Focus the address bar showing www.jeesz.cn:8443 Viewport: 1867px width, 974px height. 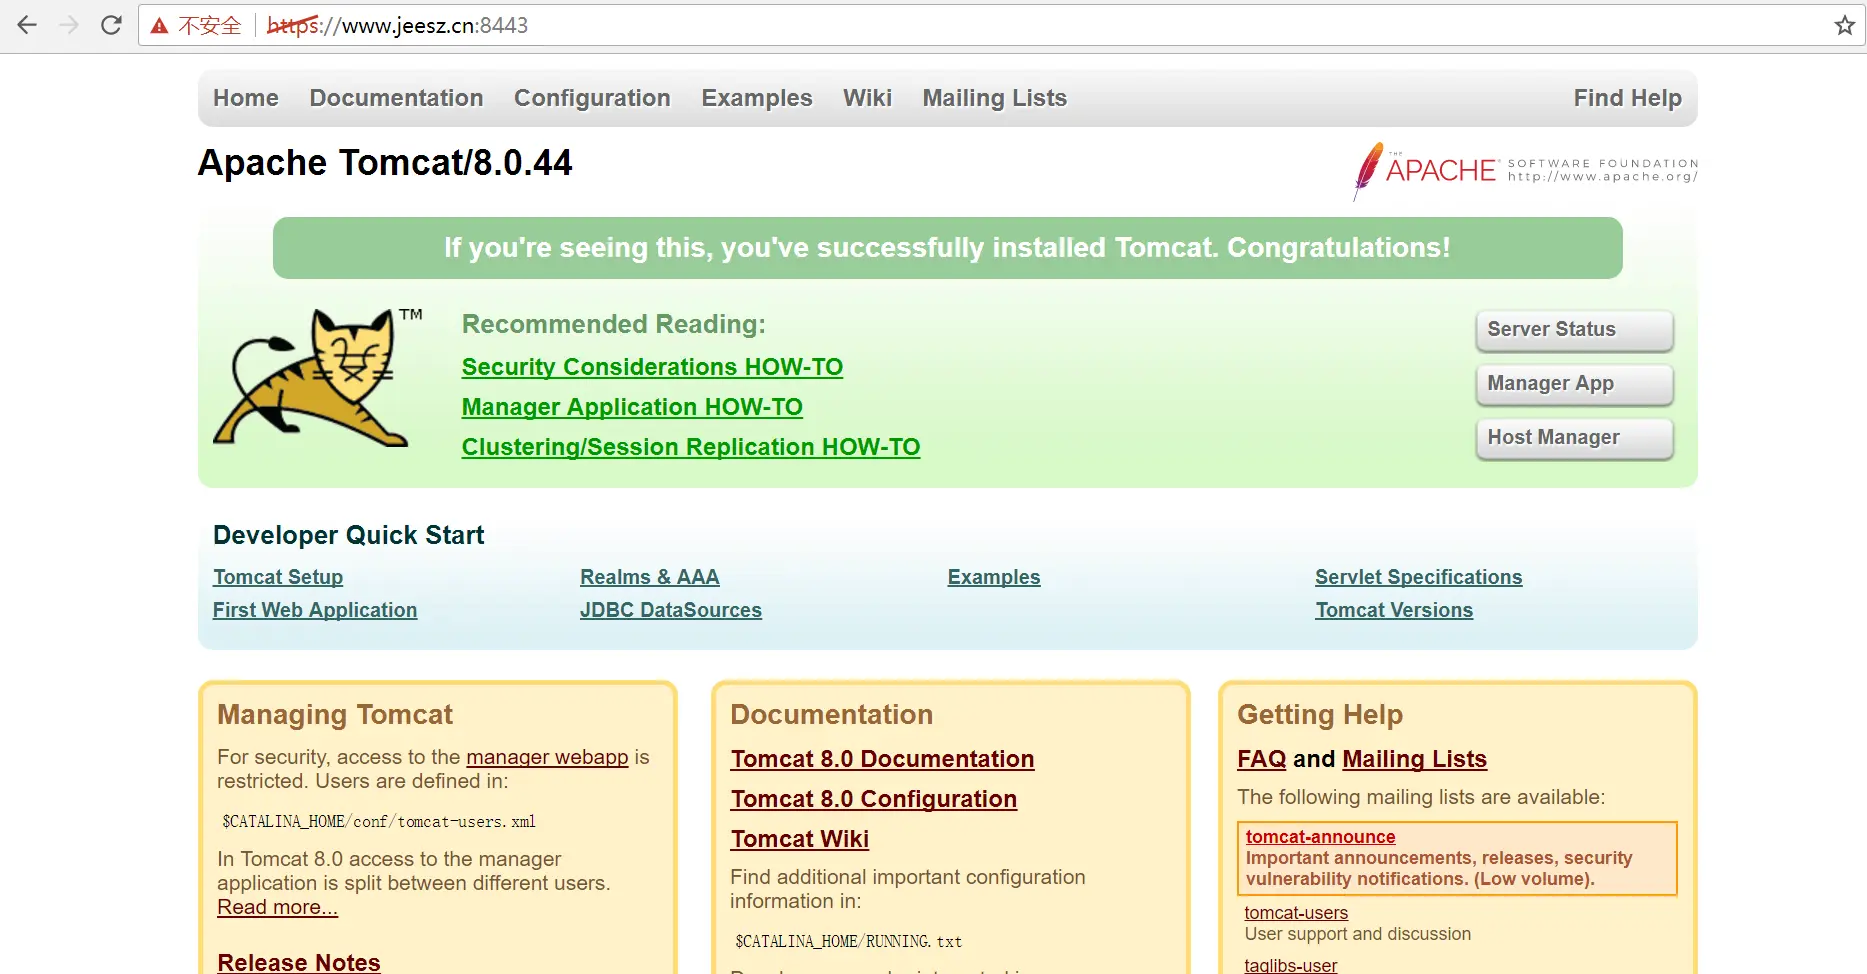click(1000, 25)
